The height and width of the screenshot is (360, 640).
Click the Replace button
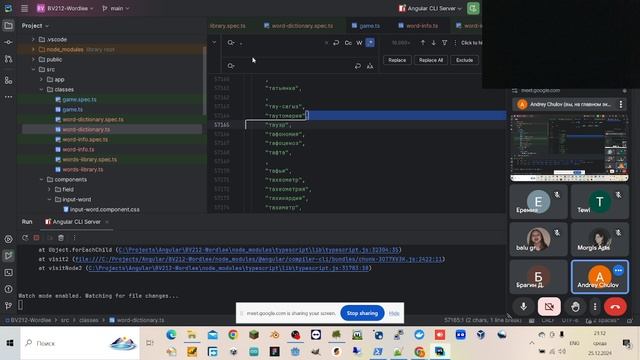[x=397, y=60]
